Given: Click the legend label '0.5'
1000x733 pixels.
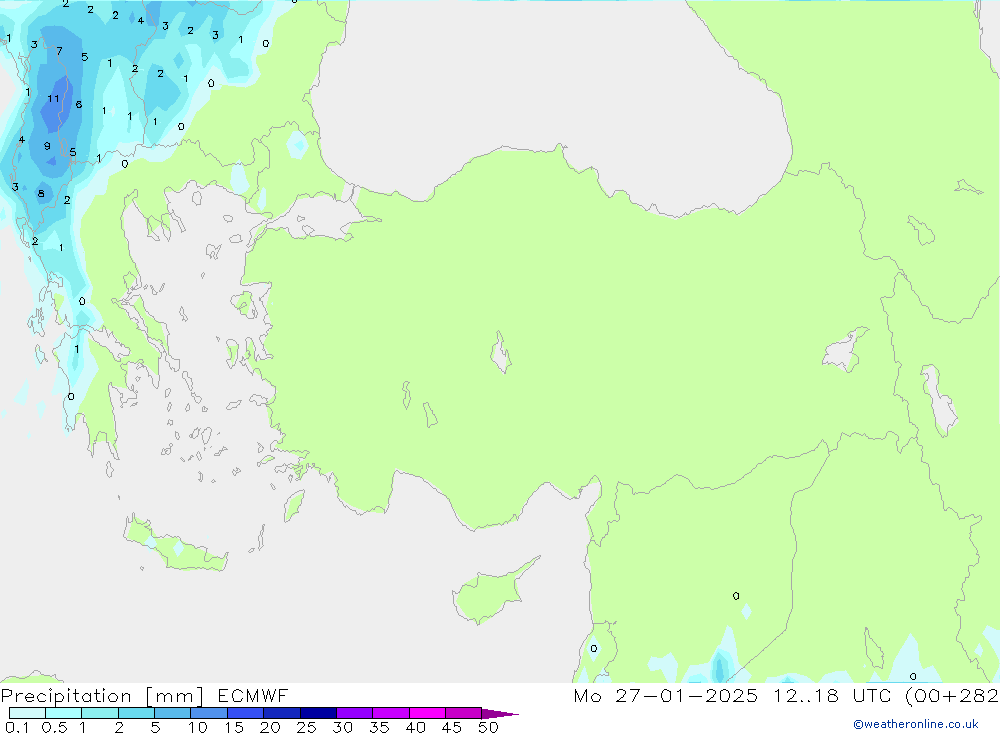Looking at the screenshot, I should (54, 727).
